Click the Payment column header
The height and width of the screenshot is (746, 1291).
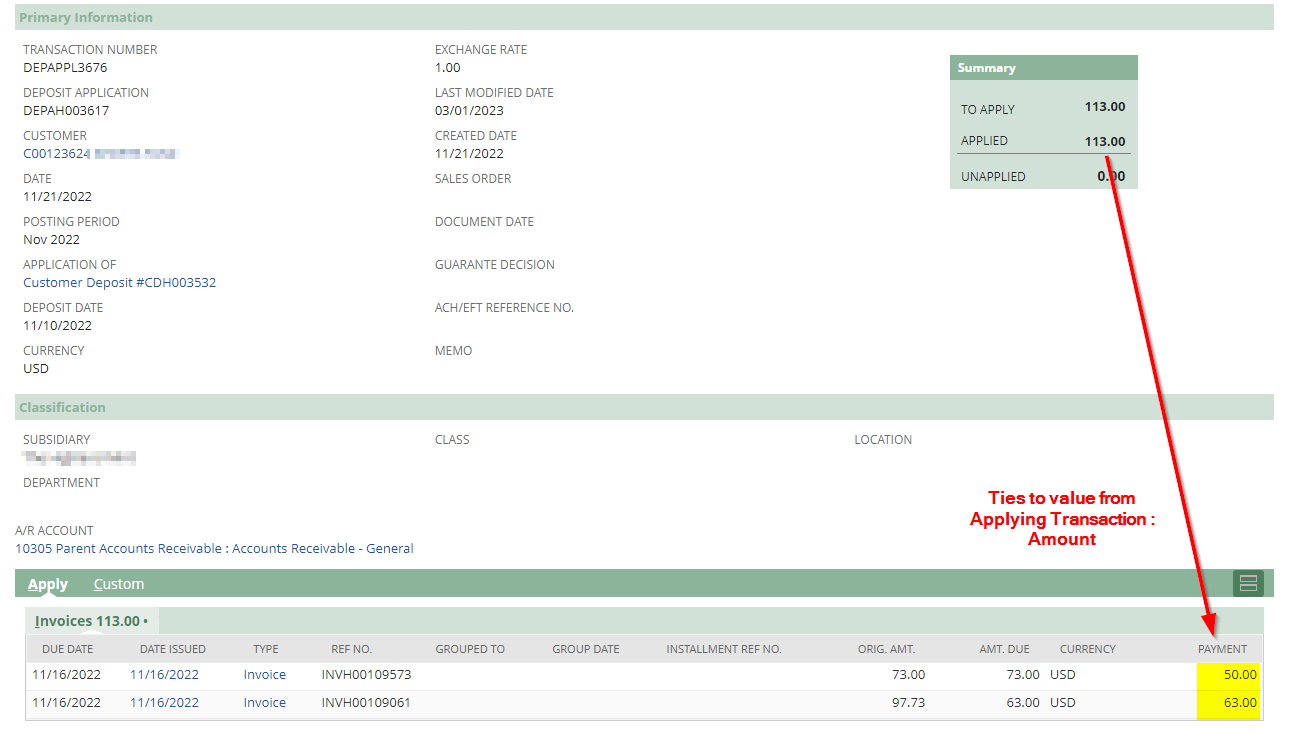coord(1223,649)
